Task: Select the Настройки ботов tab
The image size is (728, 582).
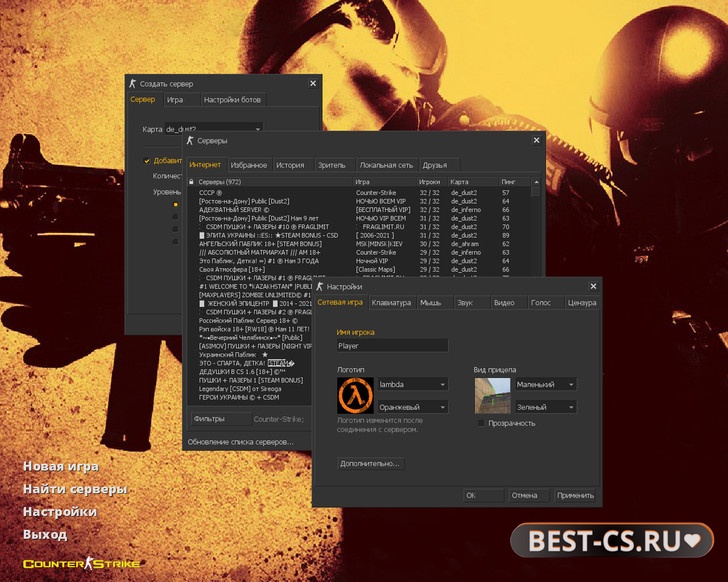Action: pyautogui.click(x=232, y=100)
